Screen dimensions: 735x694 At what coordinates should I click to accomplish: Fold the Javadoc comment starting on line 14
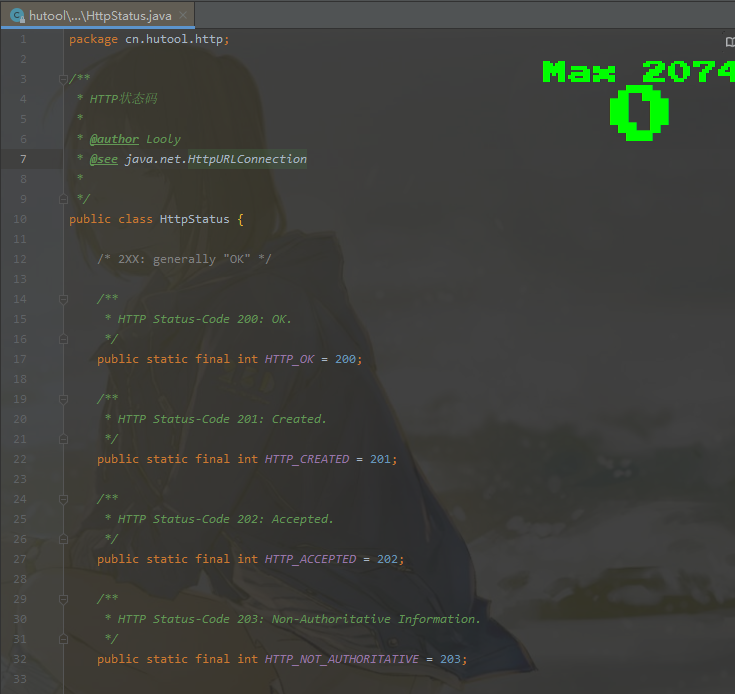(x=63, y=299)
